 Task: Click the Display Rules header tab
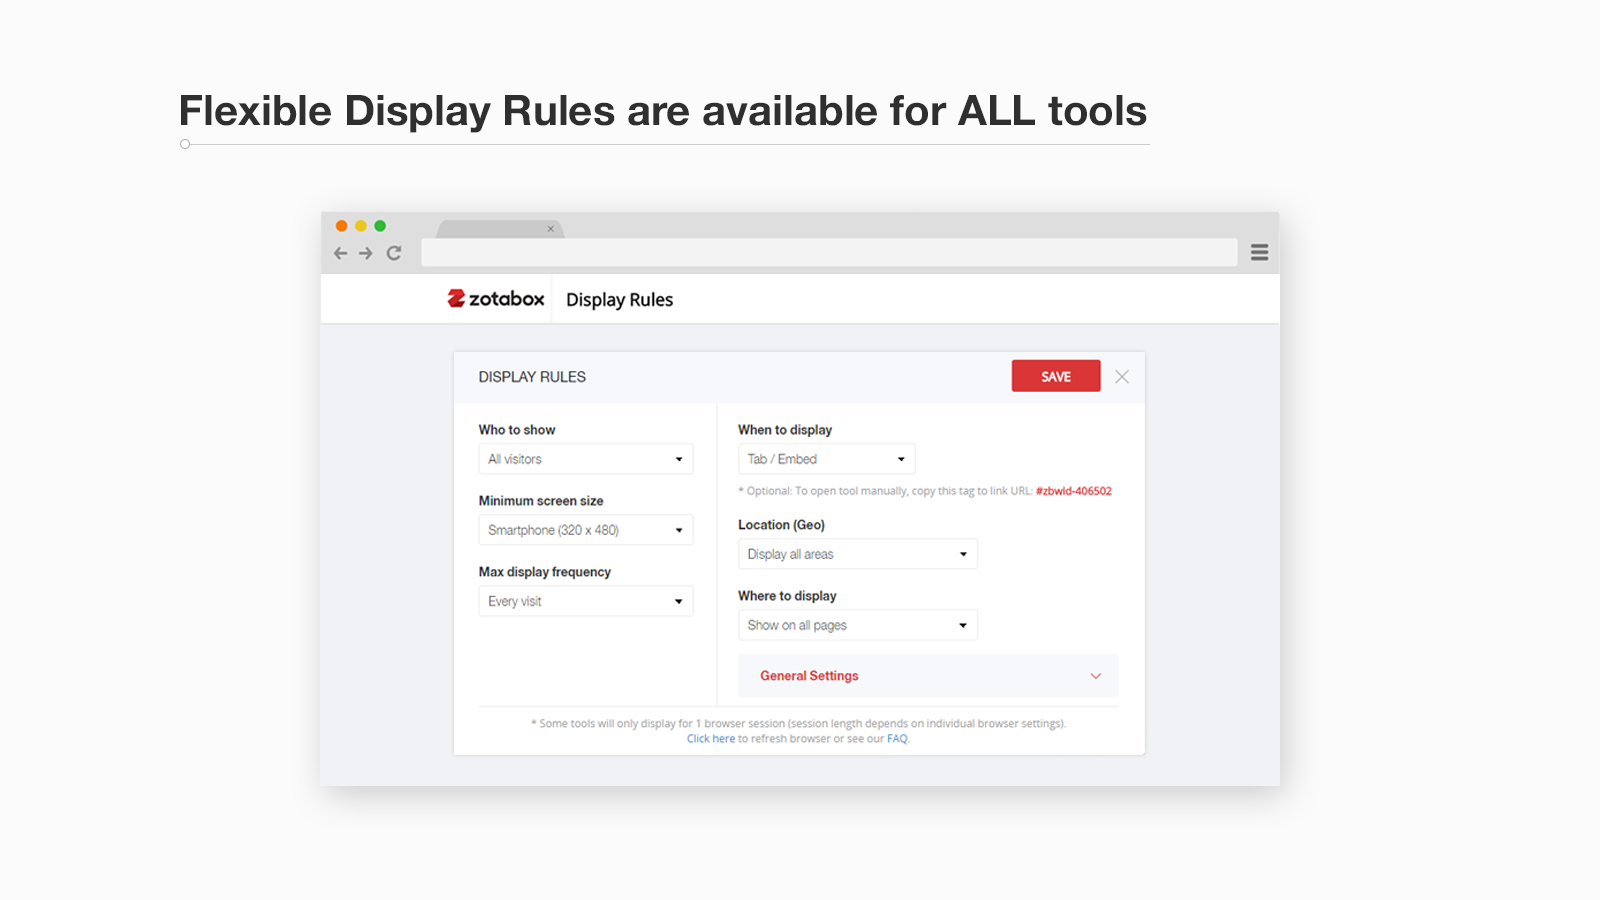click(x=619, y=299)
